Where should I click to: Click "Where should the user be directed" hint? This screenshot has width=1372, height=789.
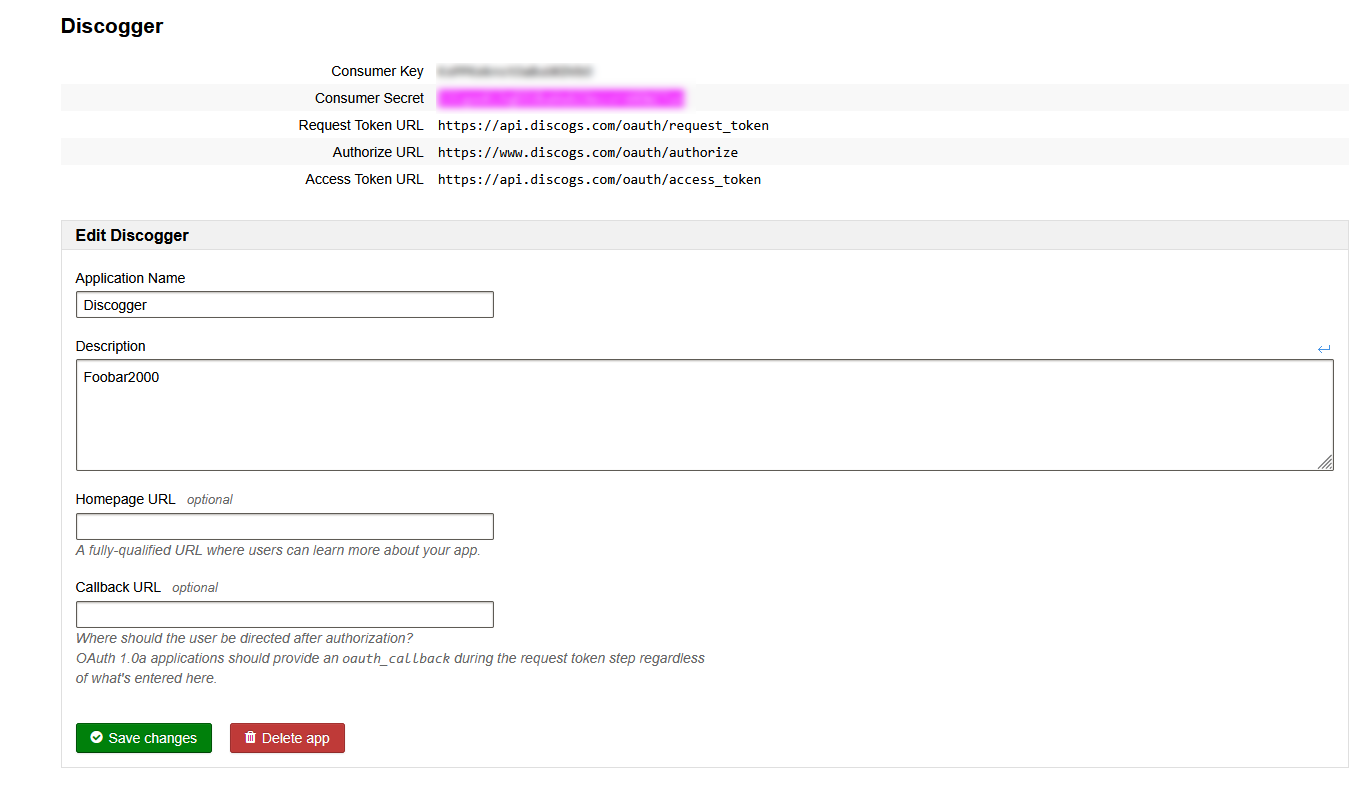click(245, 638)
